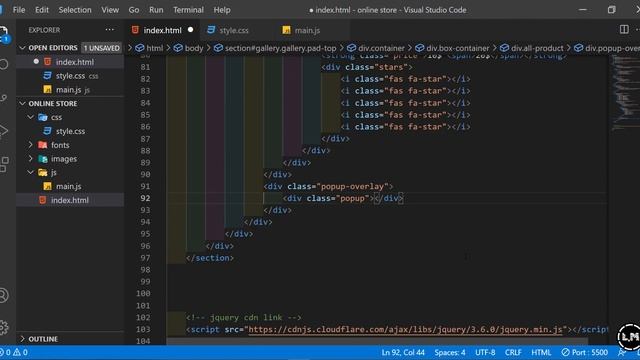
Task: Expand the images folder
Action: pos(31,158)
